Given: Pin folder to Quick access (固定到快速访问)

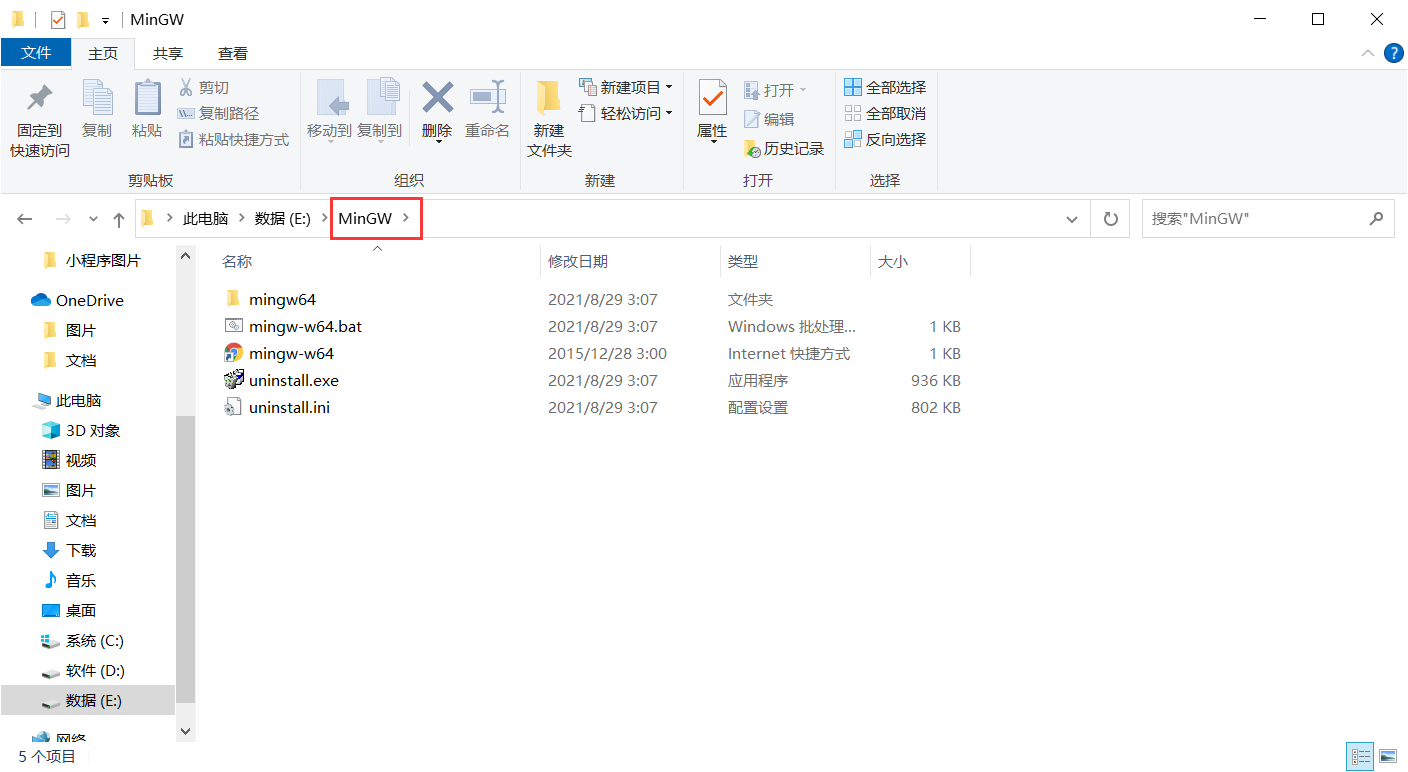Looking at the screenshot, I should coord(40,120).
